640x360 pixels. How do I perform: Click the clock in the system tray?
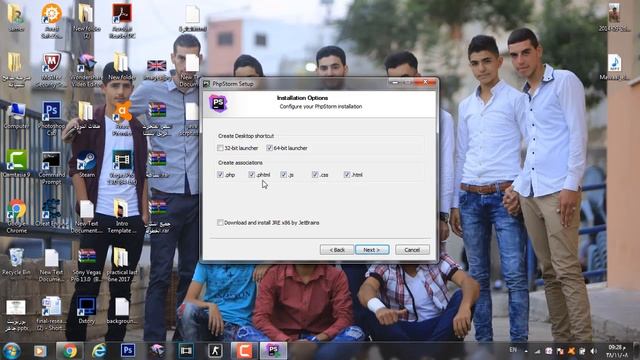(x=617, y=351)
